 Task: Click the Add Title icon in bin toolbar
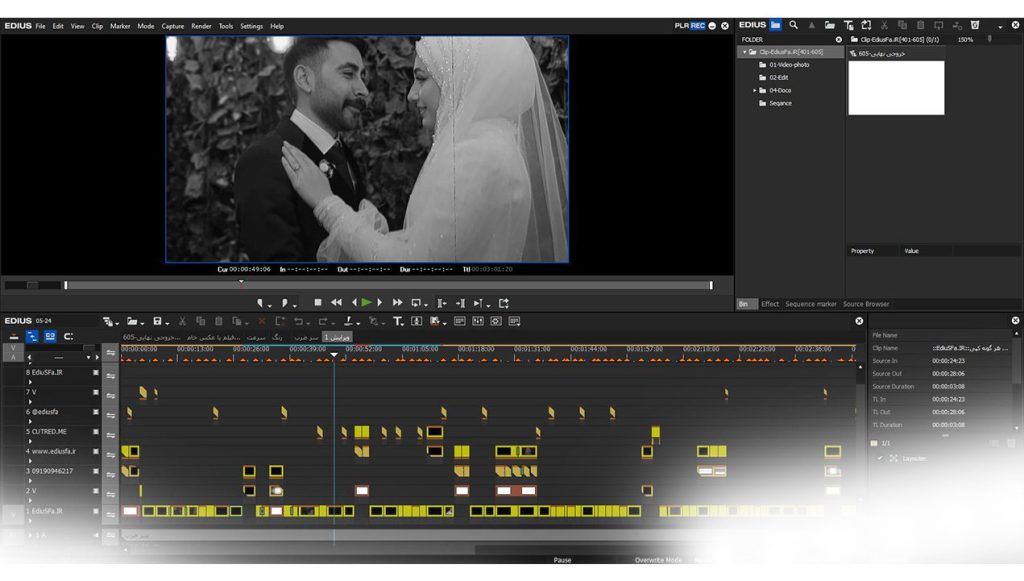848,25
